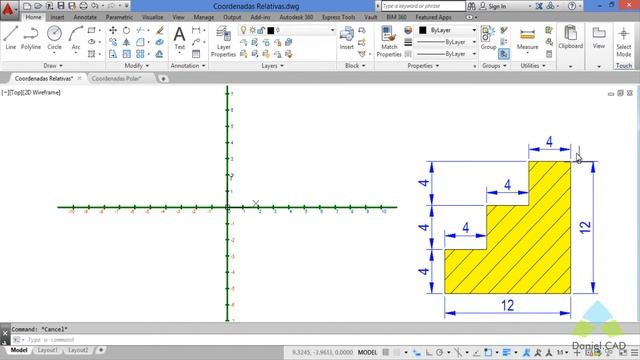
Task: Select the Polyline tool
Action: [31, 38]
